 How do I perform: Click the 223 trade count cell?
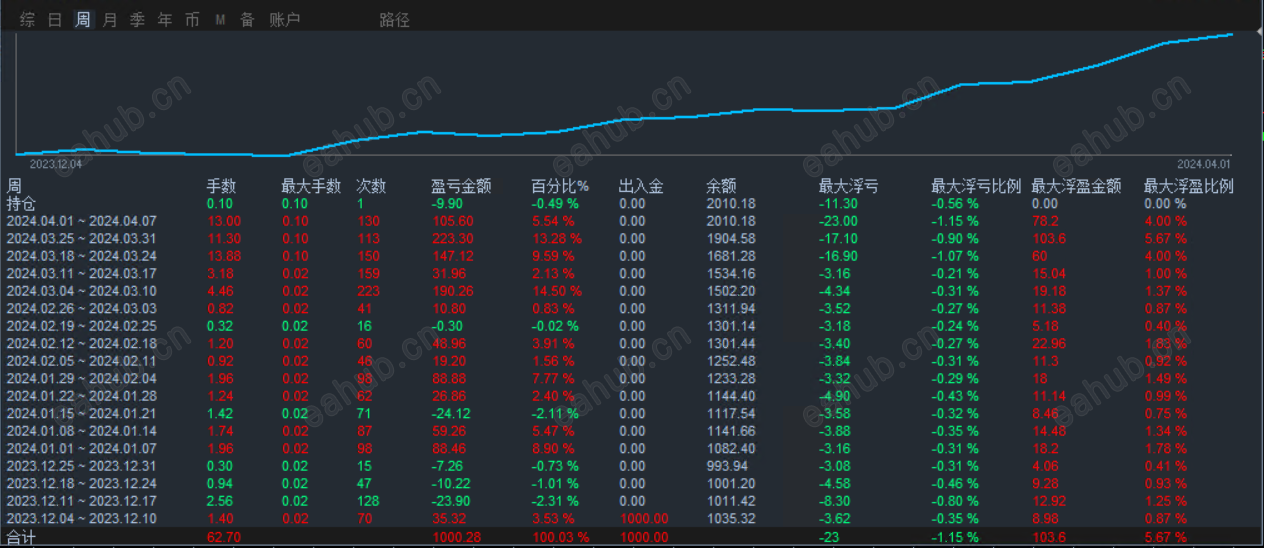pyautogui.click(x=368, y=290)
